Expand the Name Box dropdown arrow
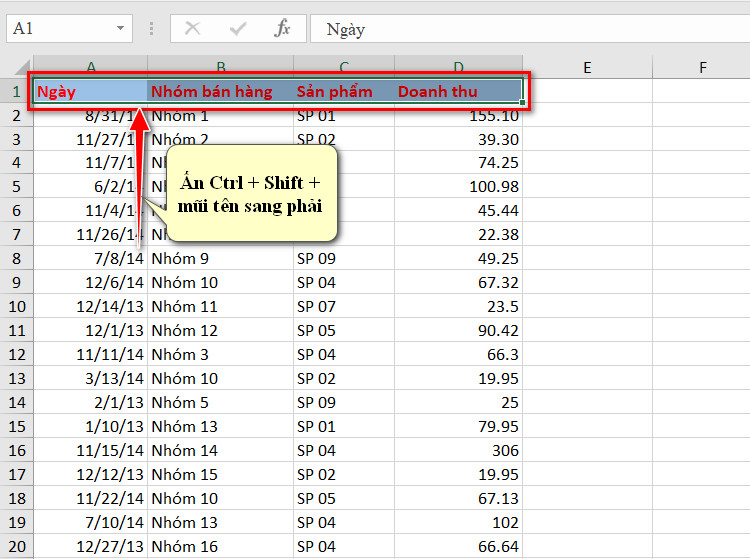 click(x=121, y=28)
